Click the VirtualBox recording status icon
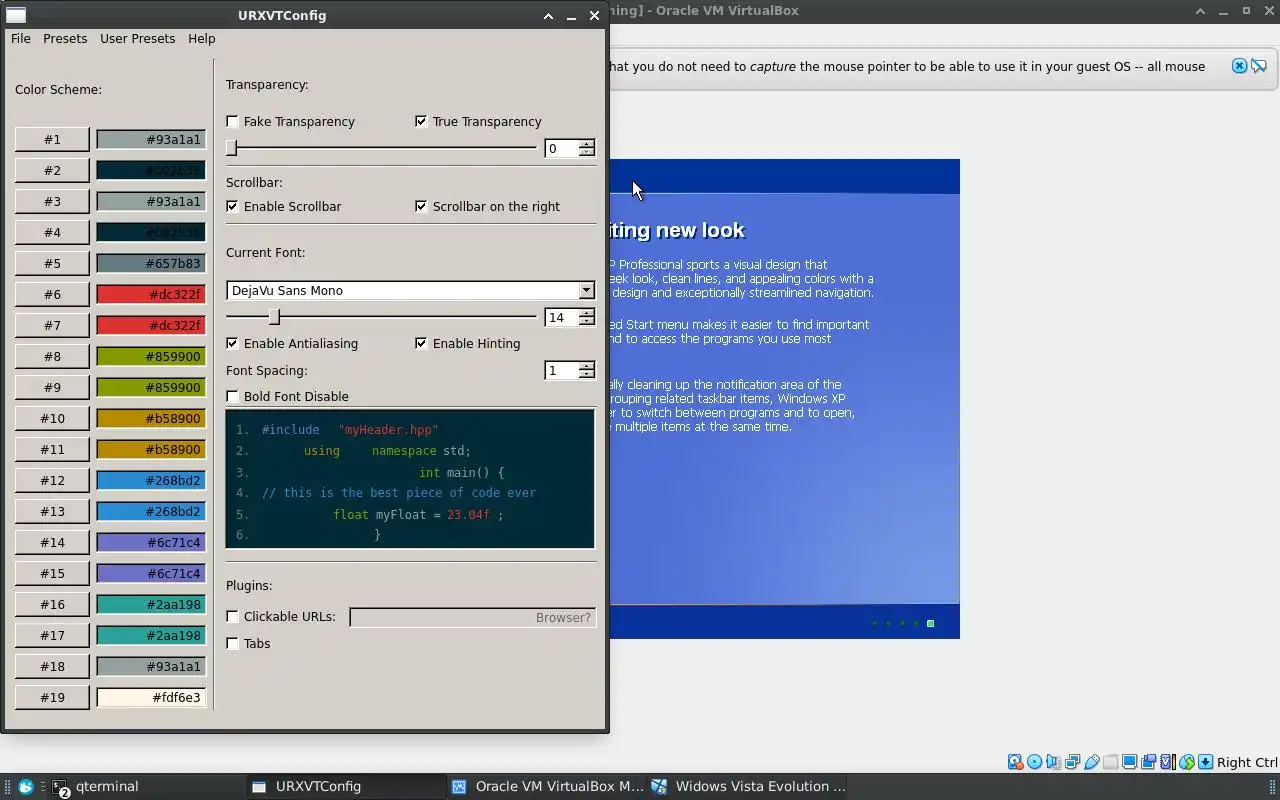The image size is (1280, 800). click(1148, 762)
